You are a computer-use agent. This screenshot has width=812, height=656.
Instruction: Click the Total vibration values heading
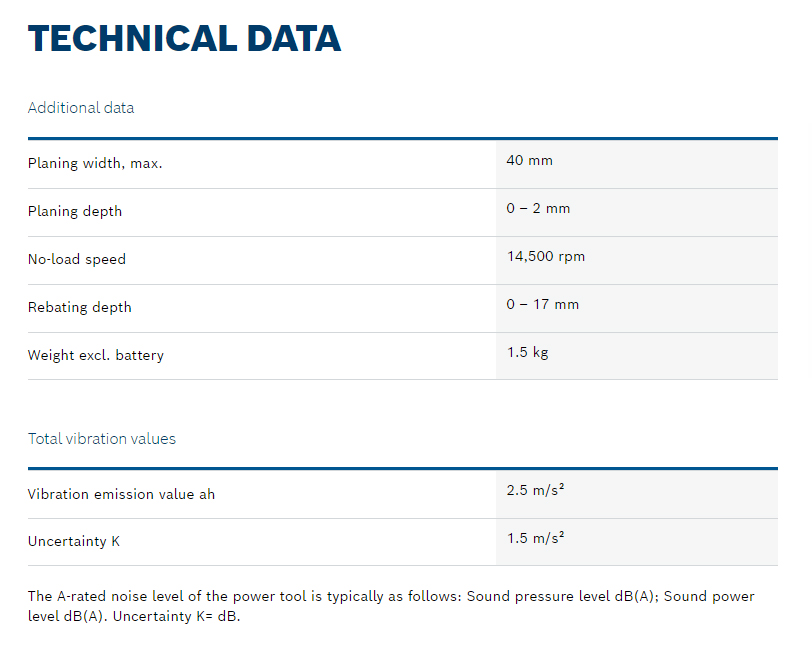[x=102, y=438]
